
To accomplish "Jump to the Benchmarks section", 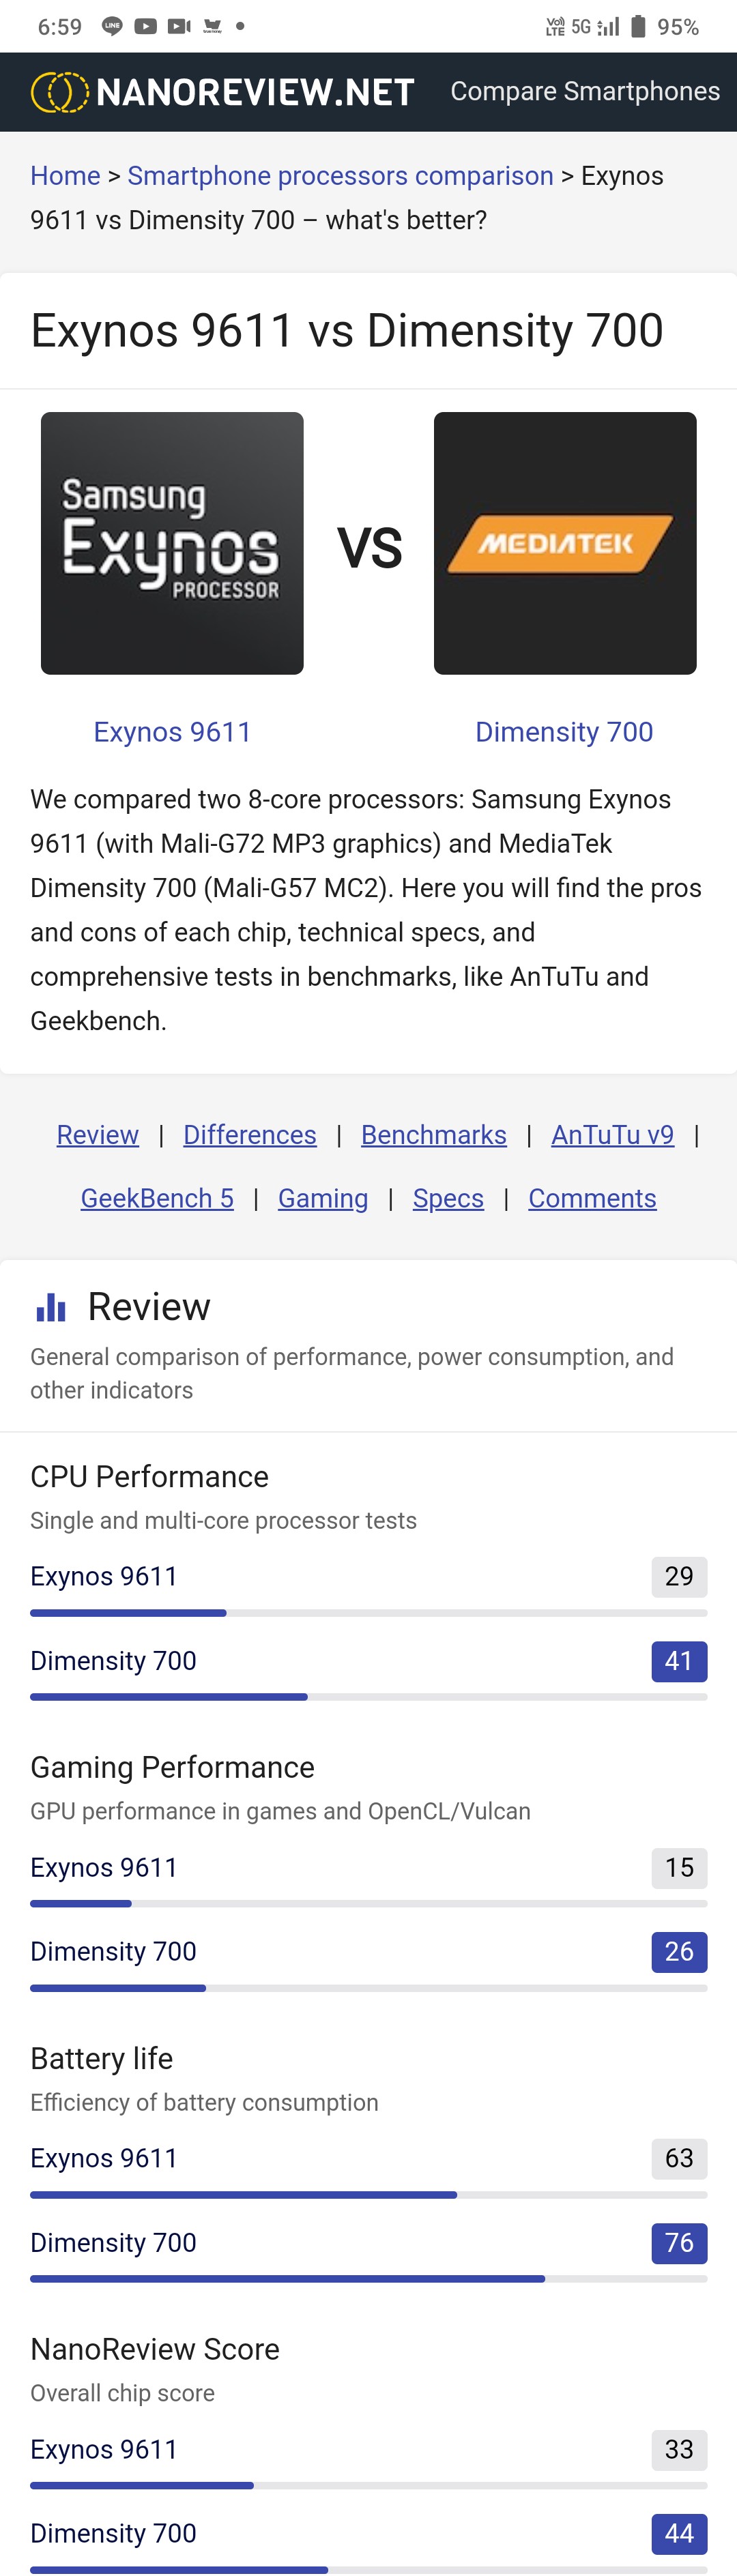I will click(x=434, y=1135).
